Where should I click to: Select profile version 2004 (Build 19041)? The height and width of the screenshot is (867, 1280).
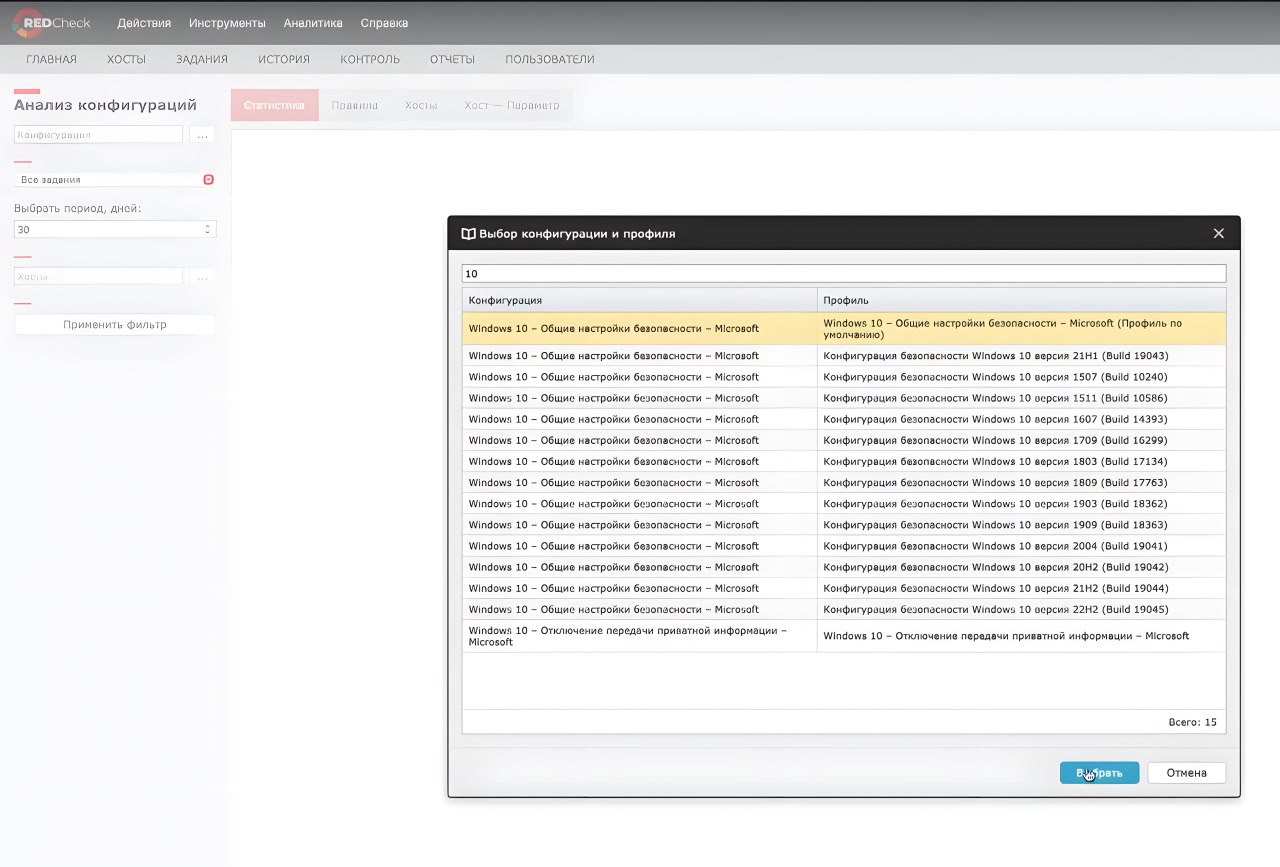(844, 546)
